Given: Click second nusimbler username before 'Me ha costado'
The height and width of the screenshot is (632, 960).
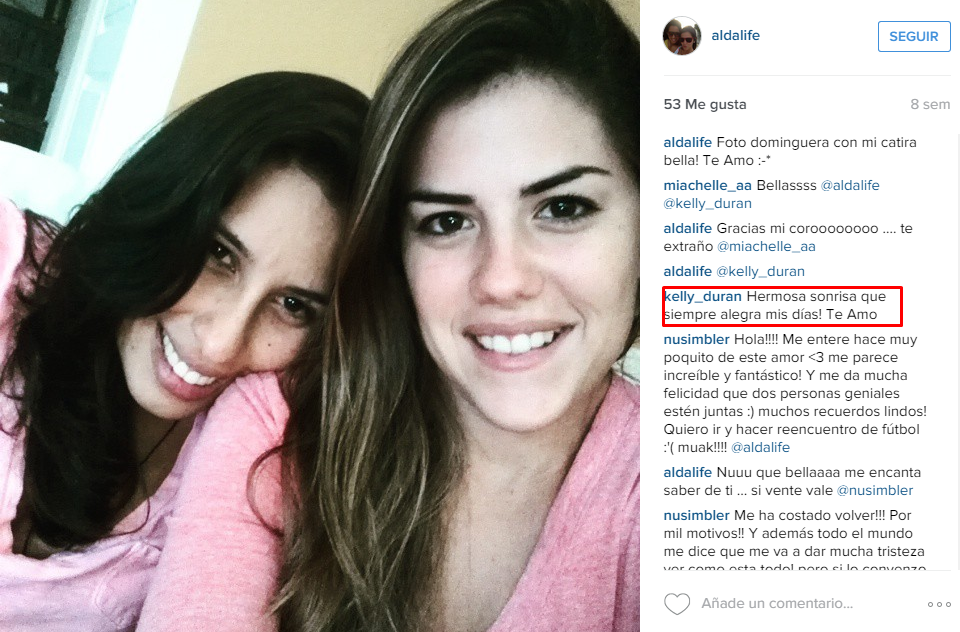Looking at the screenshot, I should 696,516.
